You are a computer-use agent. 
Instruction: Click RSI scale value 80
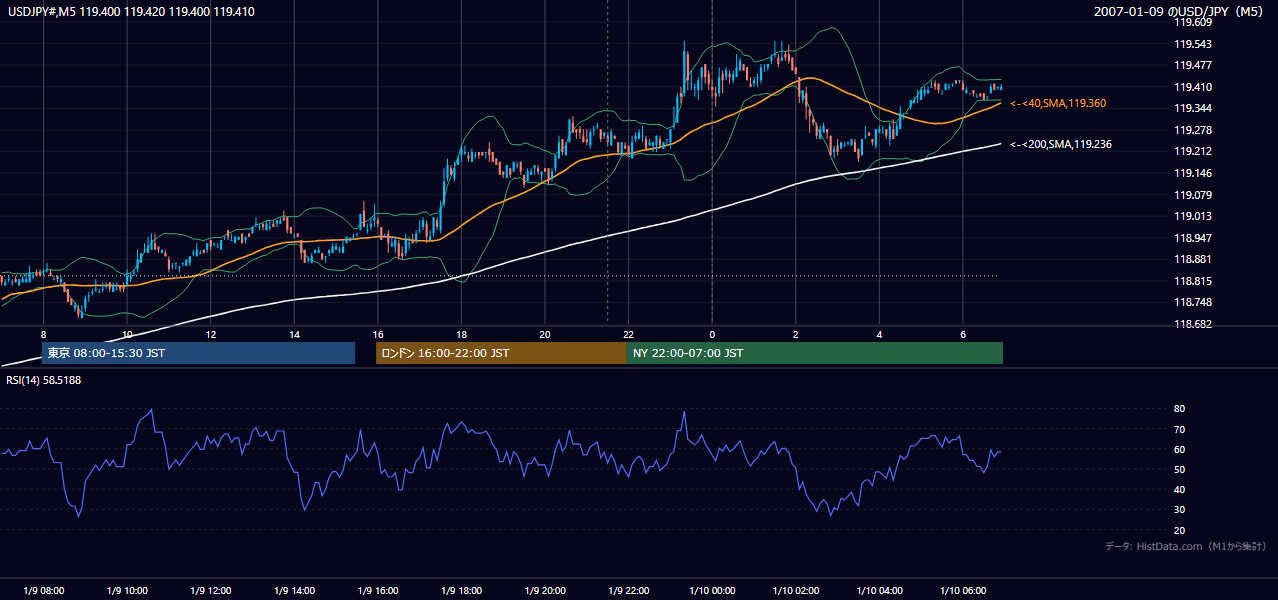(x=1179, y=409)
